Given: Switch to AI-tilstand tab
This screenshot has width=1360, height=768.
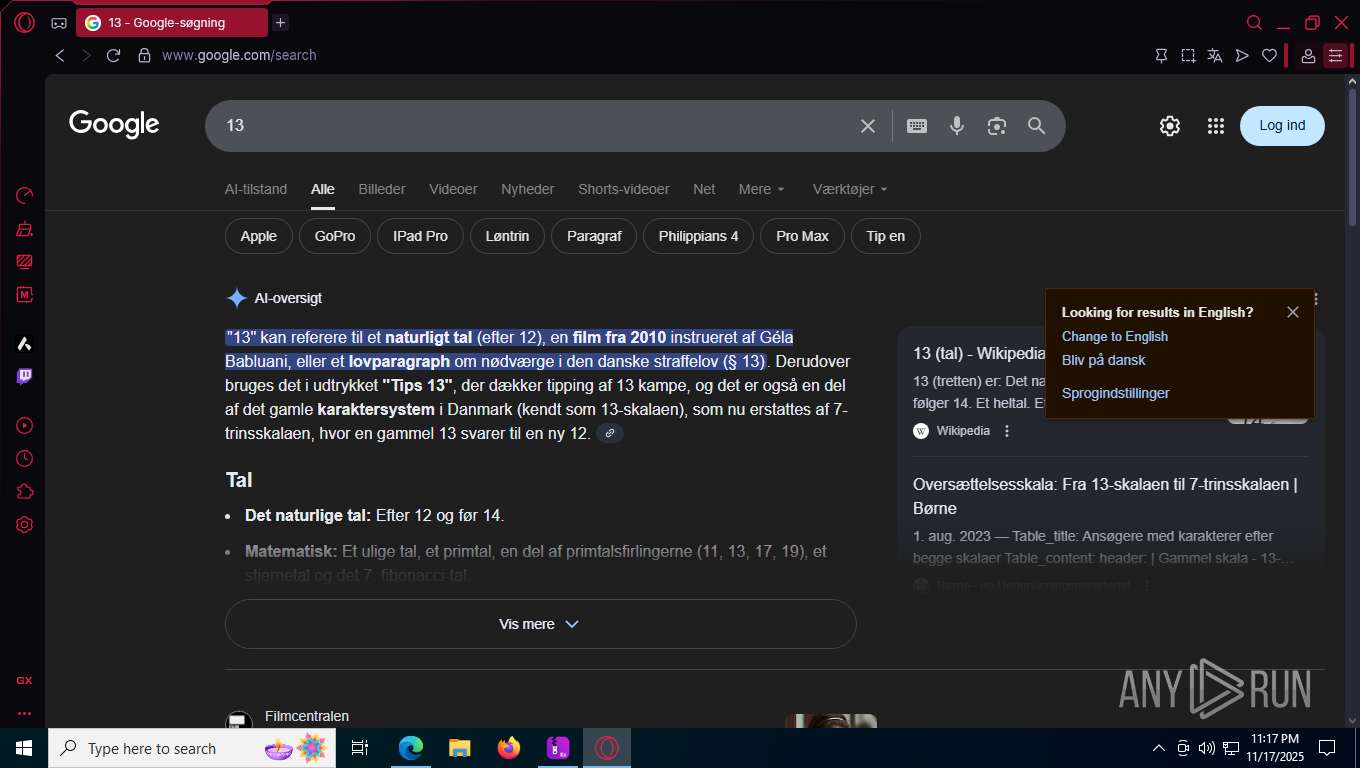Looking at the screenshot, I should point(256,189).
